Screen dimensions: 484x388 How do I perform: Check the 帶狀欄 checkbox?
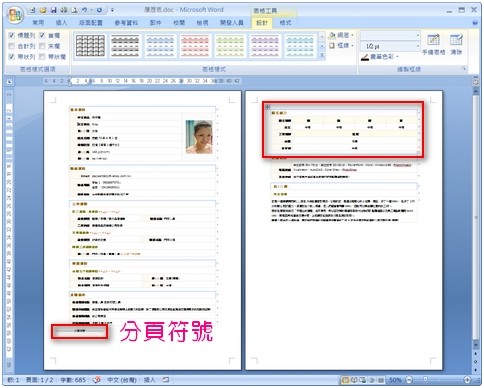tap(42, 57)
